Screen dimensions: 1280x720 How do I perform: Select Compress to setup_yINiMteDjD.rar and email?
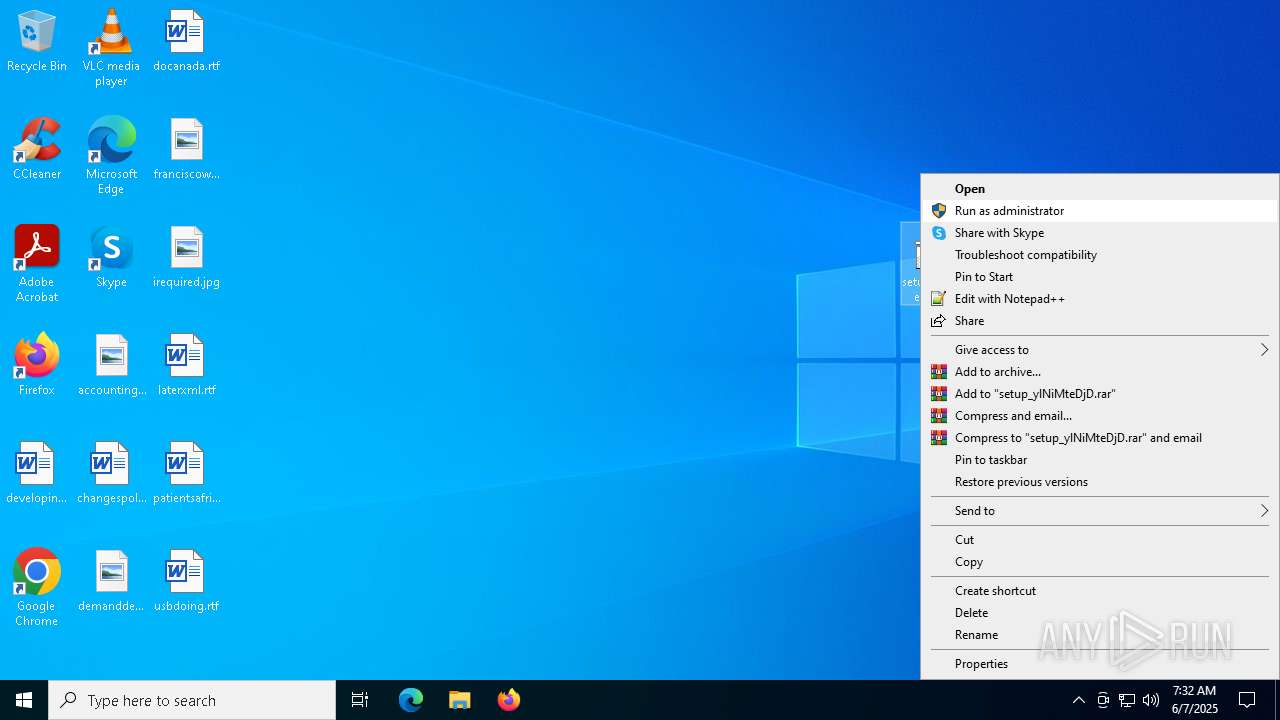(x=1100, y=438)
